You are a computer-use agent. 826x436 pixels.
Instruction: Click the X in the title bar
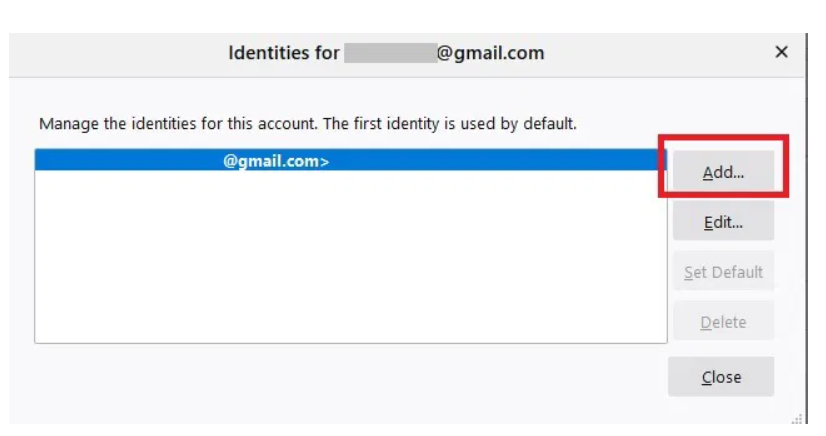pos(782,53)
